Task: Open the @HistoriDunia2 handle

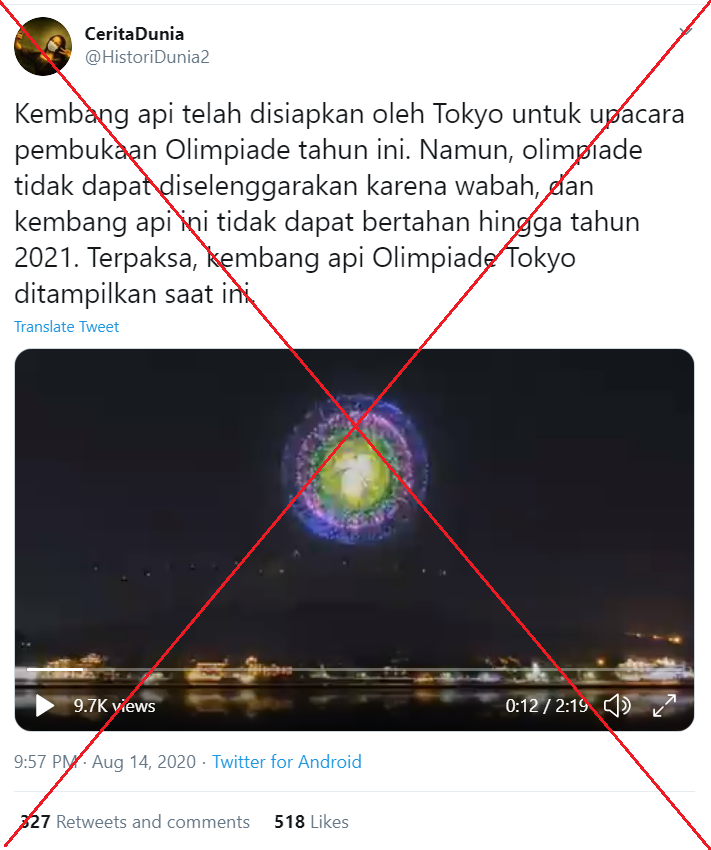Action: tap(147, 57)
